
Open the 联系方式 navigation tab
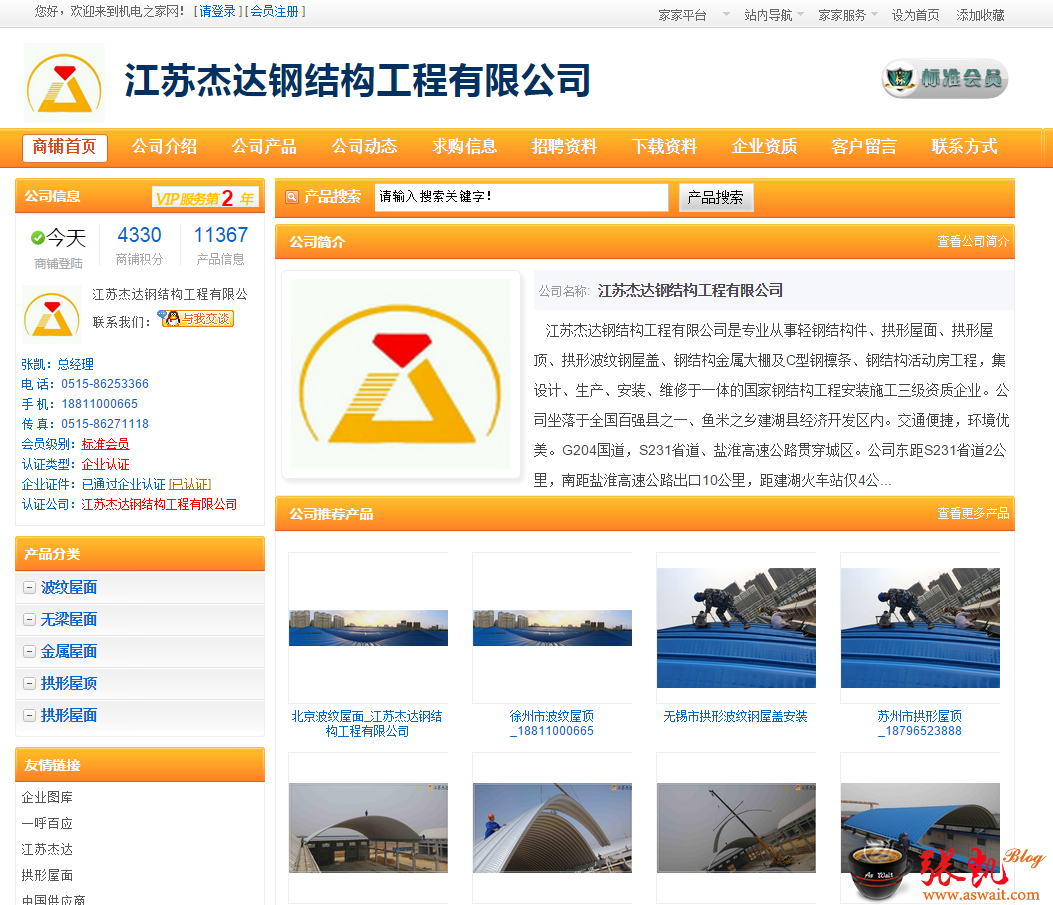(964, 147)
